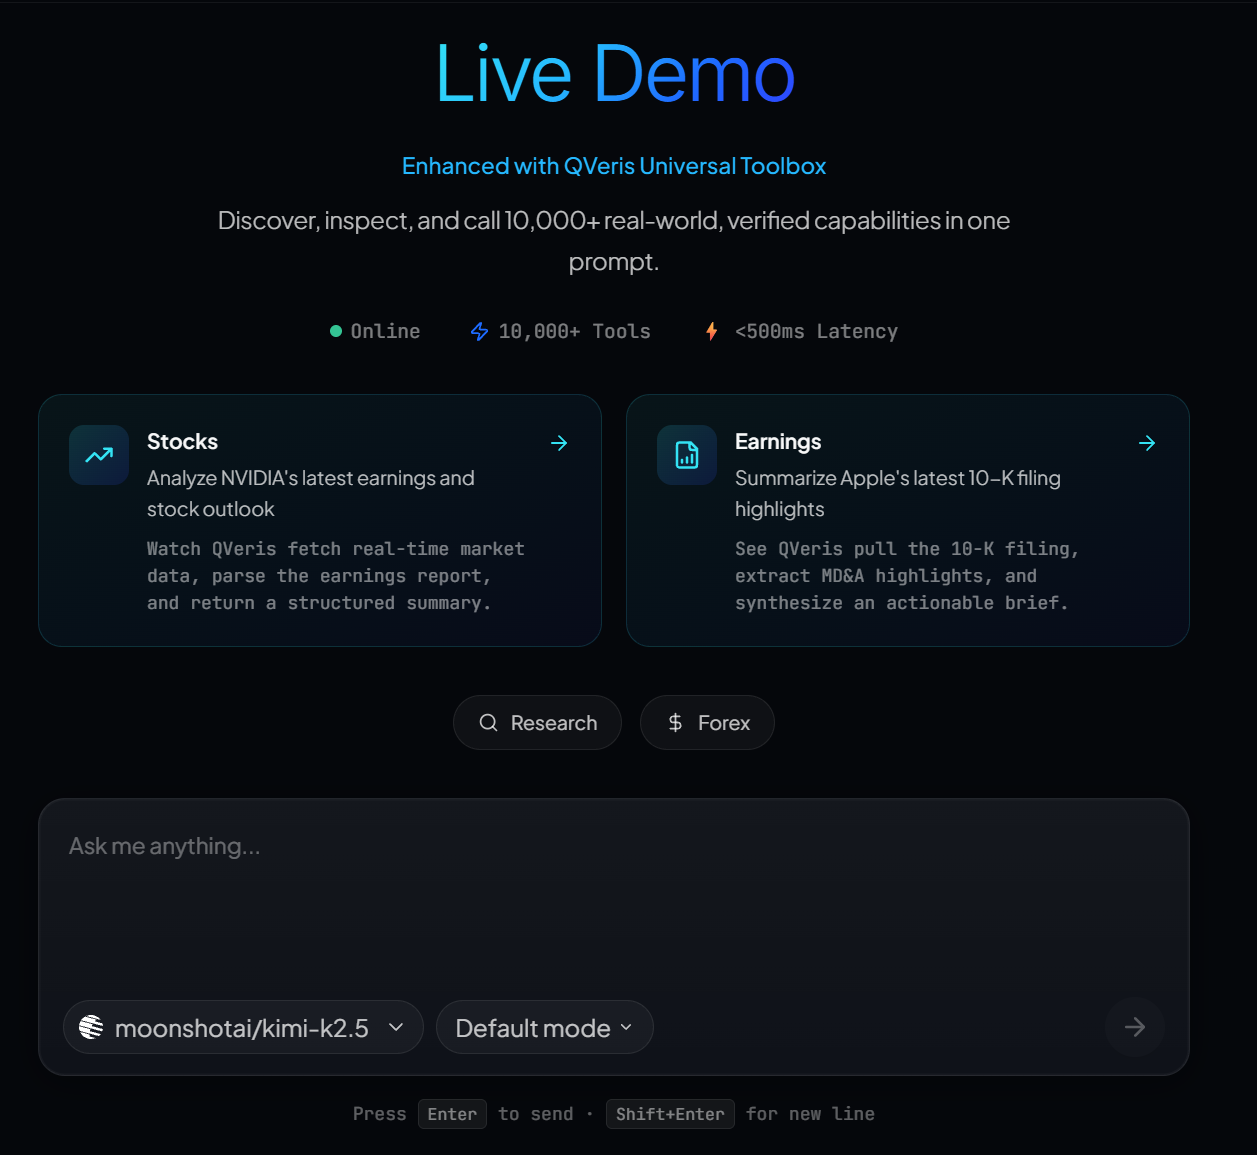Click the green Online status dot

[x=336, y=331]
